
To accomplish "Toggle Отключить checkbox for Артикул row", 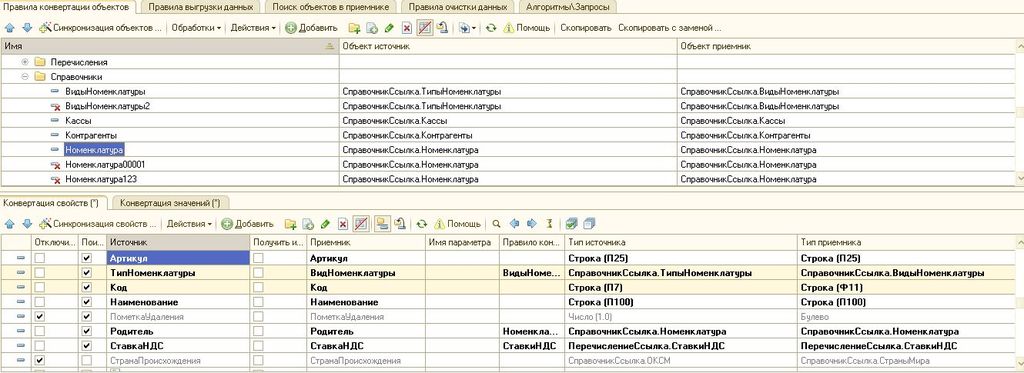I will pyautogui.click(x=40, y=258).
